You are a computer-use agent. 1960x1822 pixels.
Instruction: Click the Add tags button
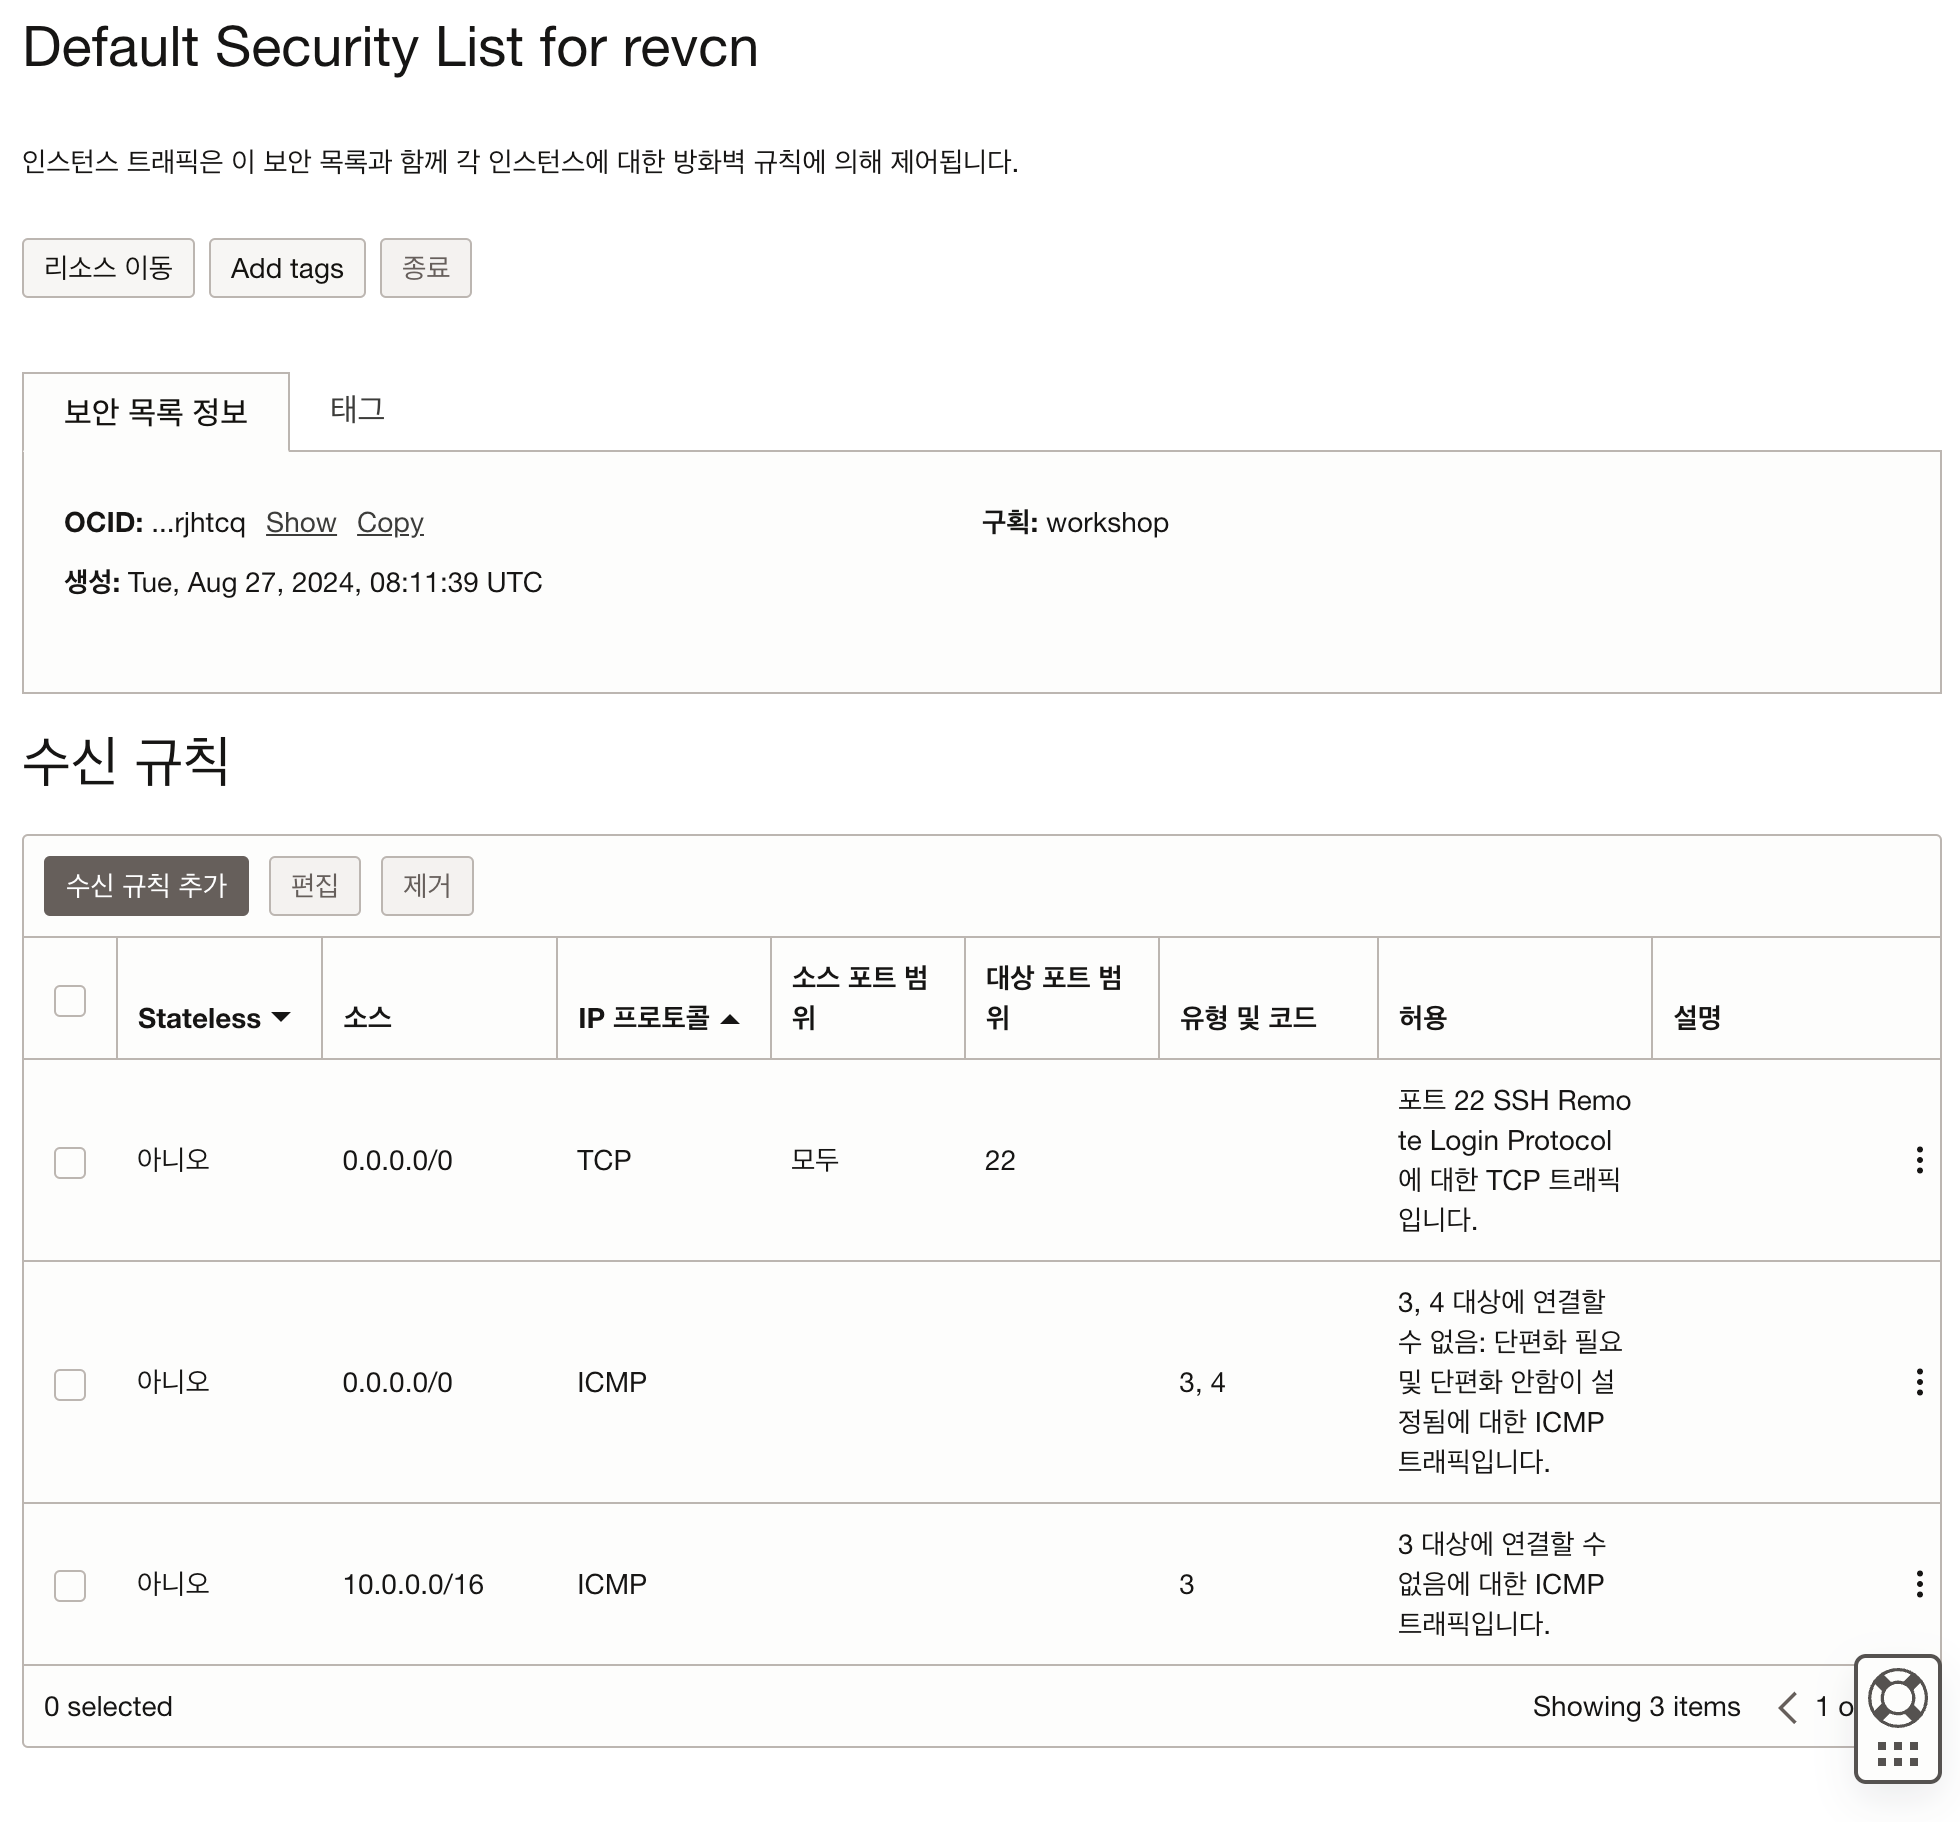click(x=287, y=268)
